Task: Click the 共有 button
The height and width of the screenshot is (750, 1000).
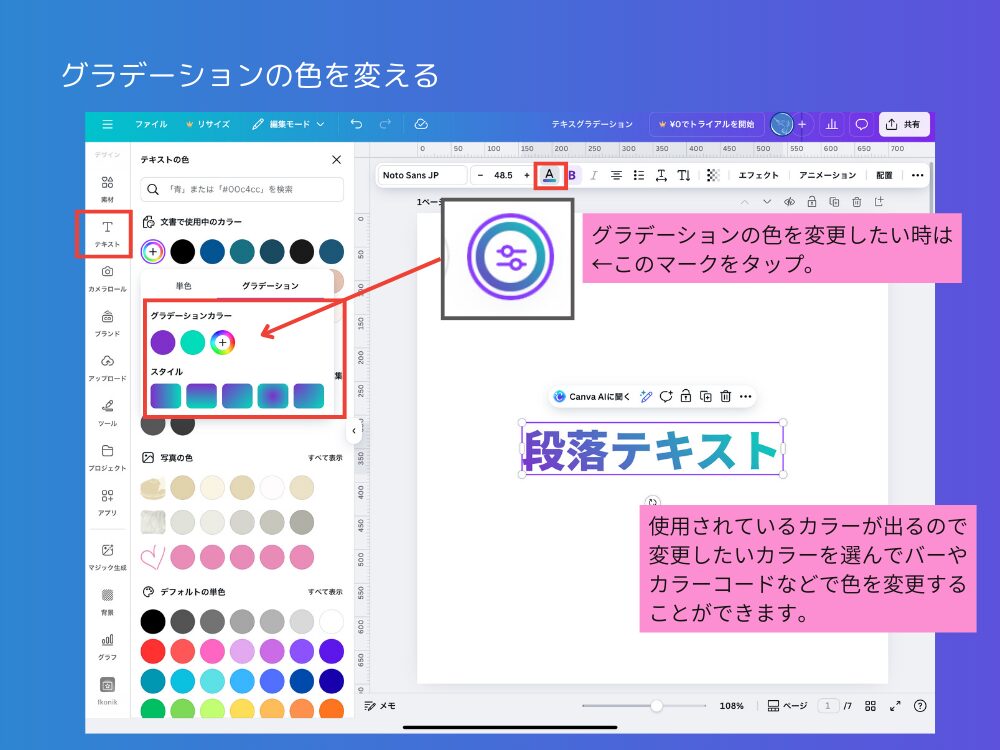Action: click(x=904, y=124)
